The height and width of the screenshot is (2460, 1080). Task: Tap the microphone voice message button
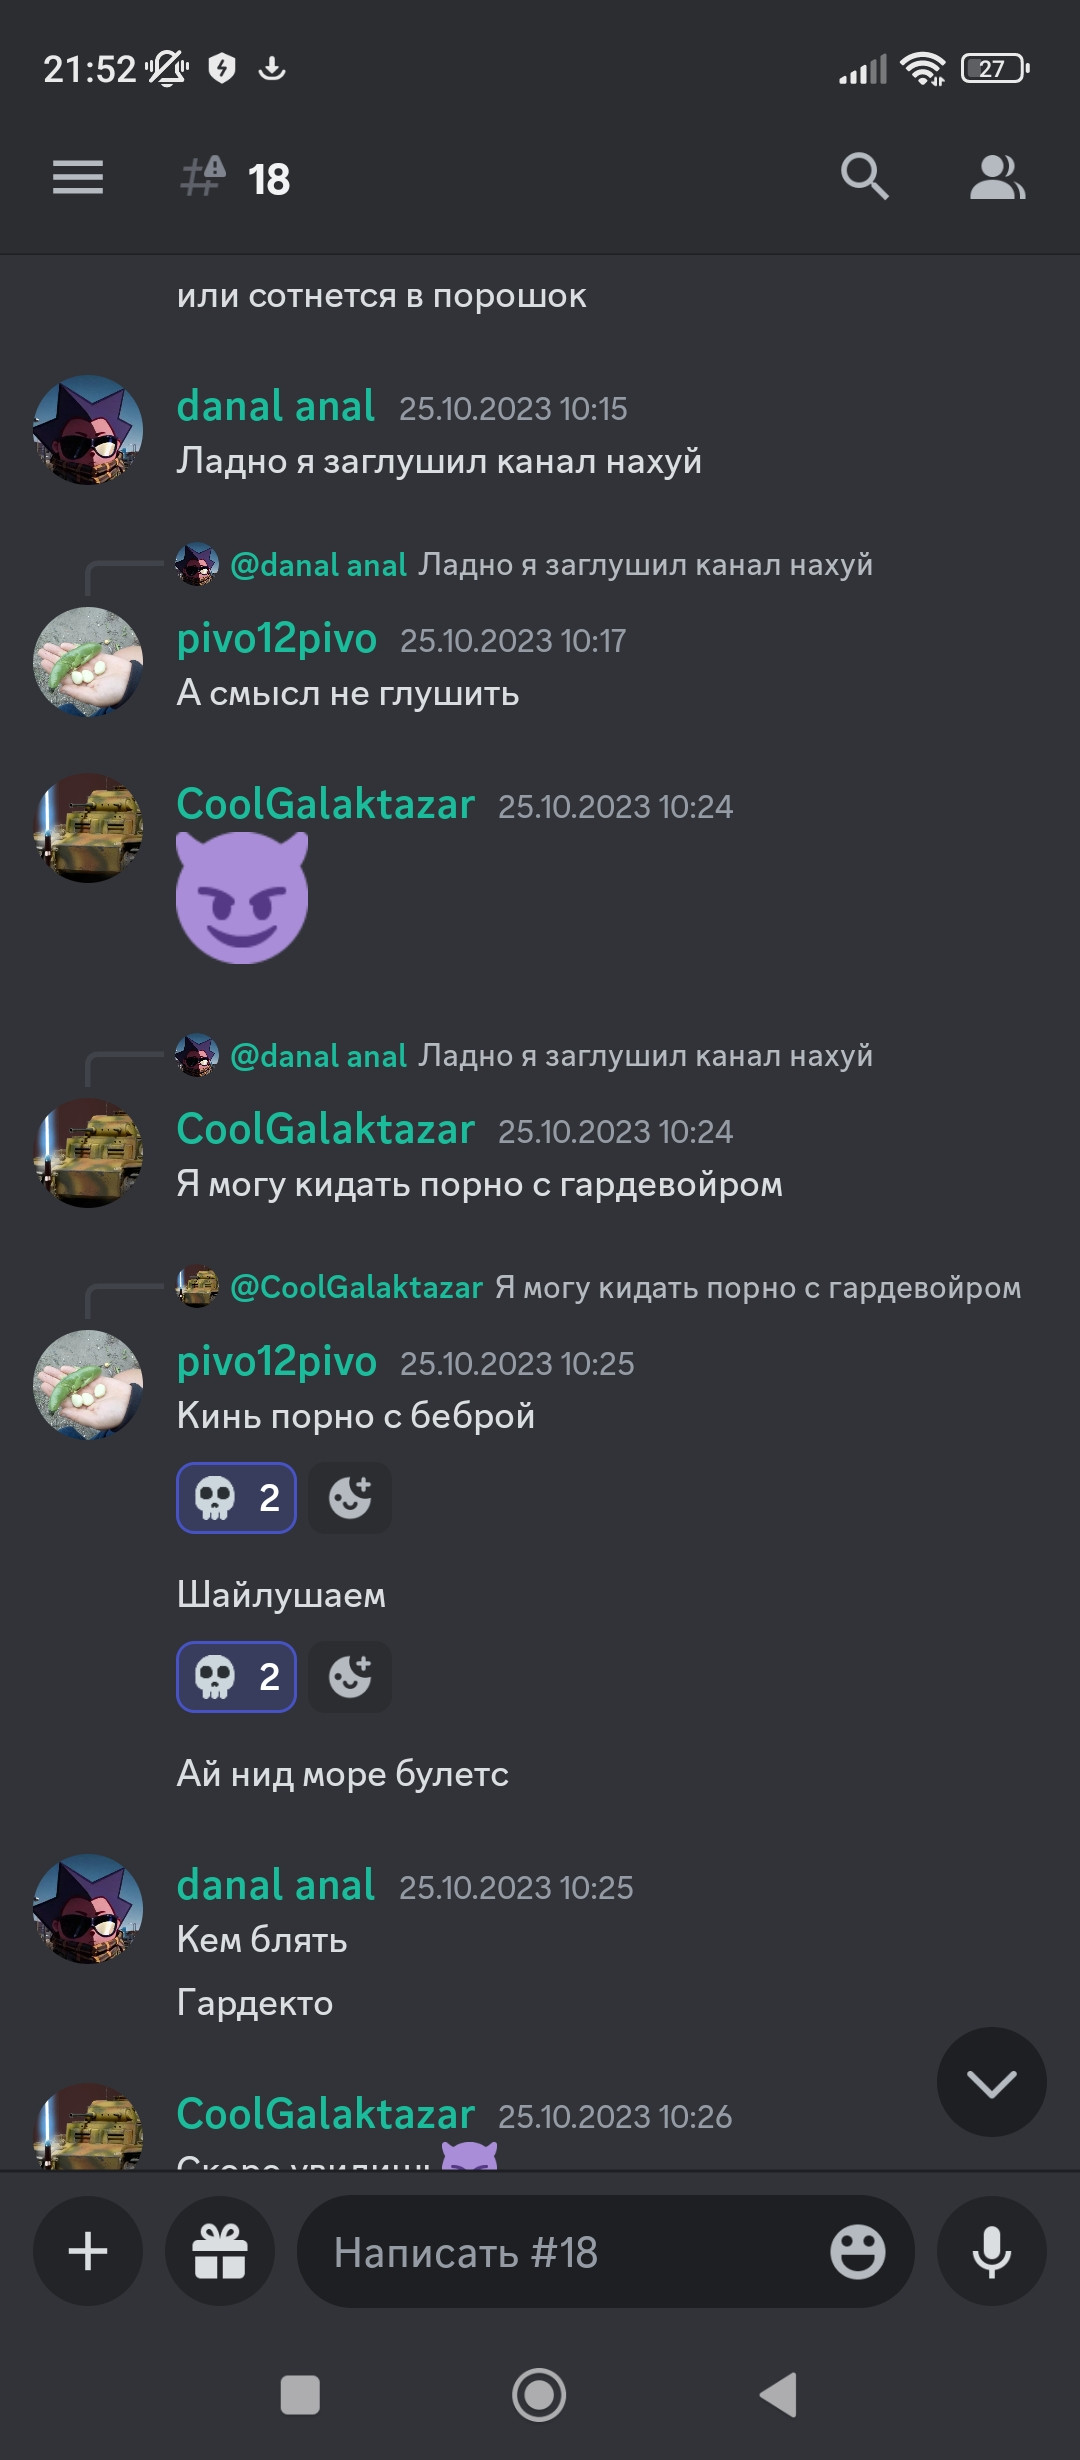[992, 2251]
